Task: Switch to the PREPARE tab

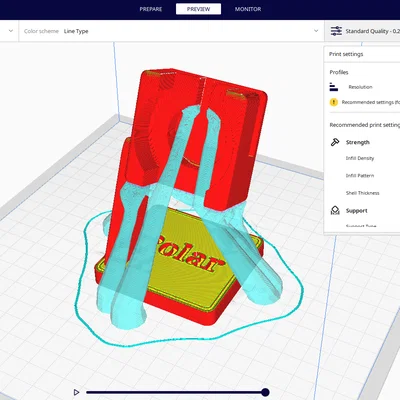Action: tap(151, 9)
